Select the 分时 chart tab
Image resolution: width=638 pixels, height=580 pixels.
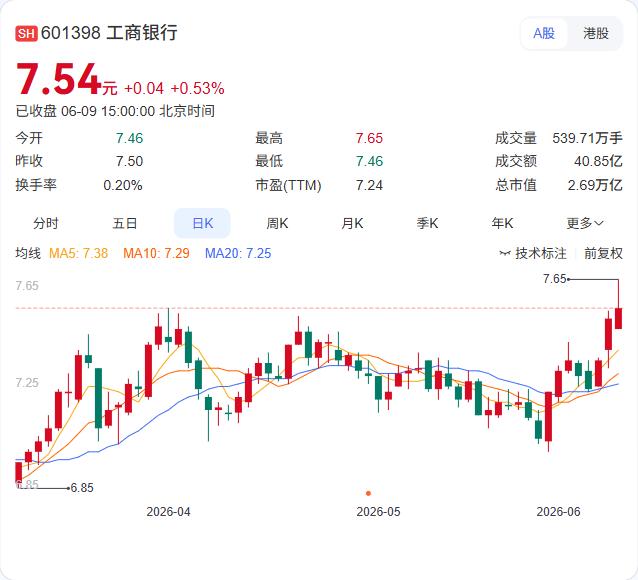coord(46,223)
